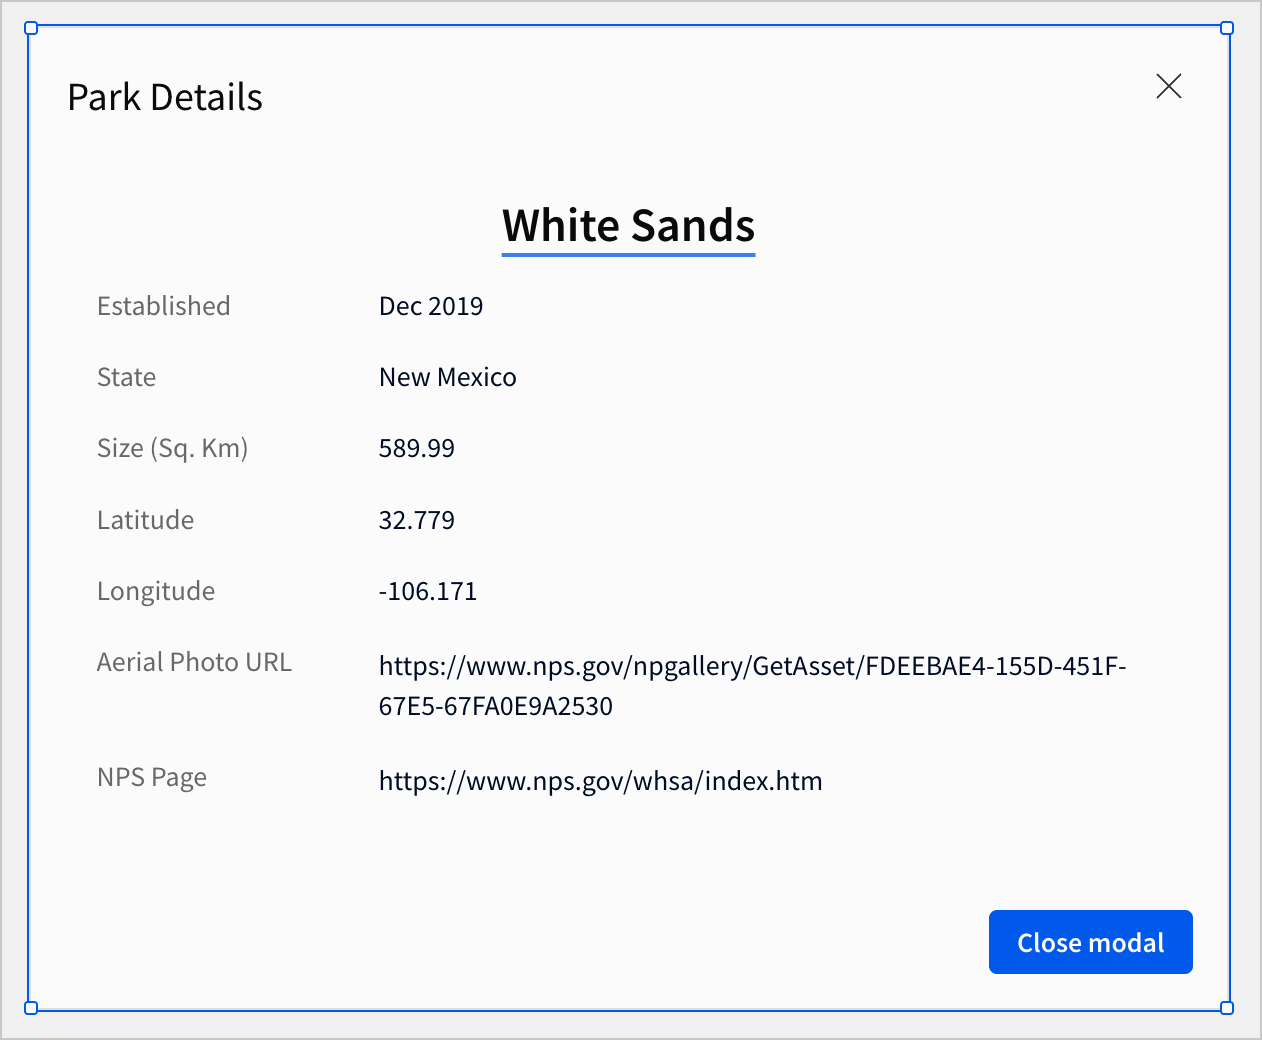Select the Established label
This screenshot has height=1040, width=1262.
[x=163, y=306]
